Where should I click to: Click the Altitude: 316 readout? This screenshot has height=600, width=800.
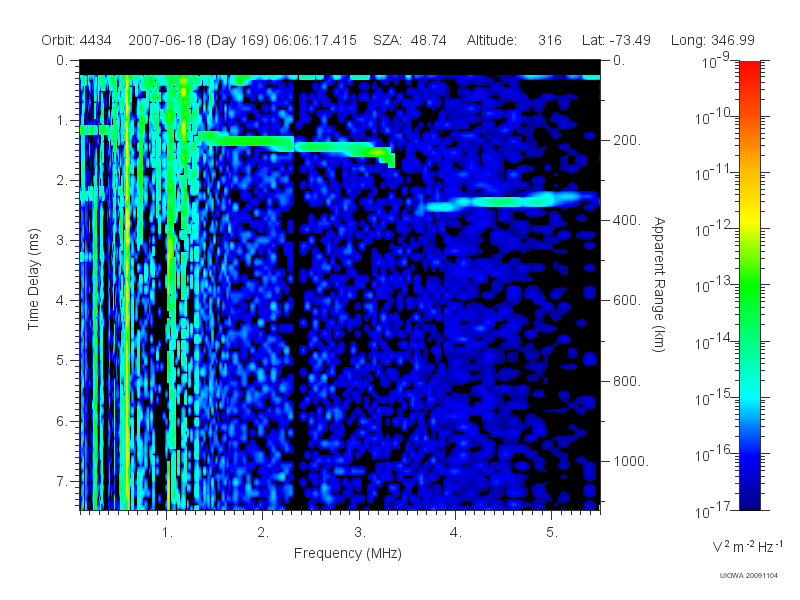pos(514,40)
